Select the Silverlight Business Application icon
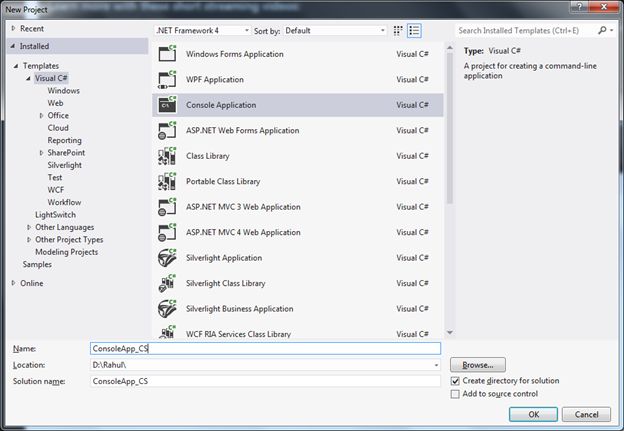Viewport: 624px width, 431px height. 167,309
